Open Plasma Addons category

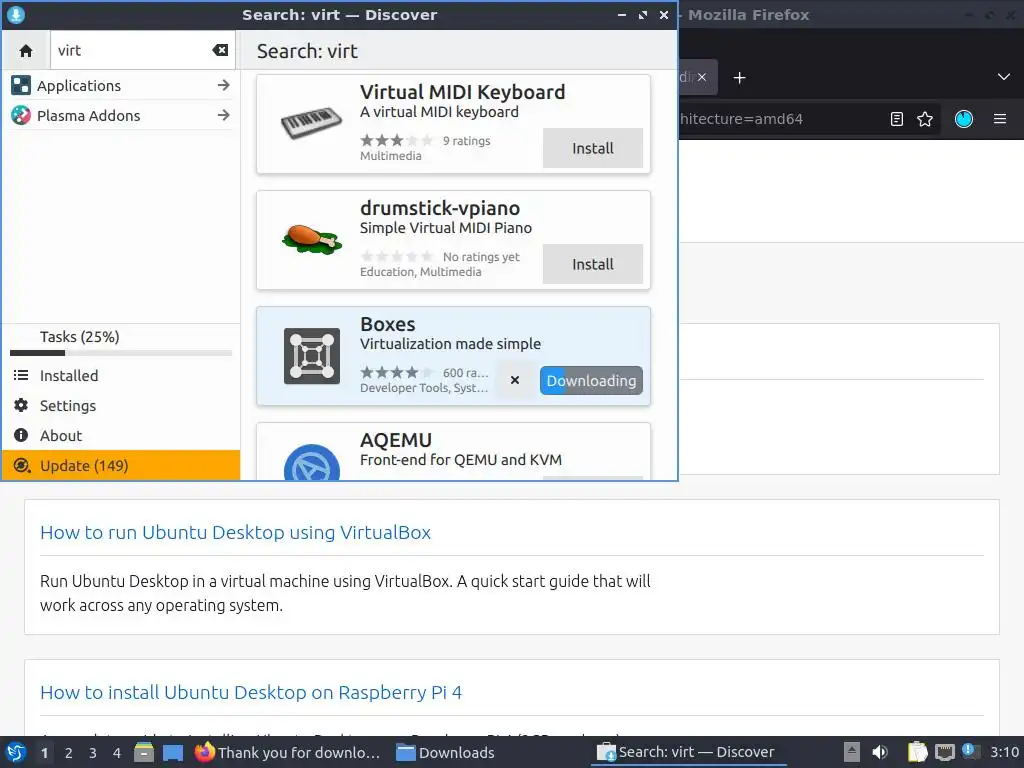click(121, 116)
